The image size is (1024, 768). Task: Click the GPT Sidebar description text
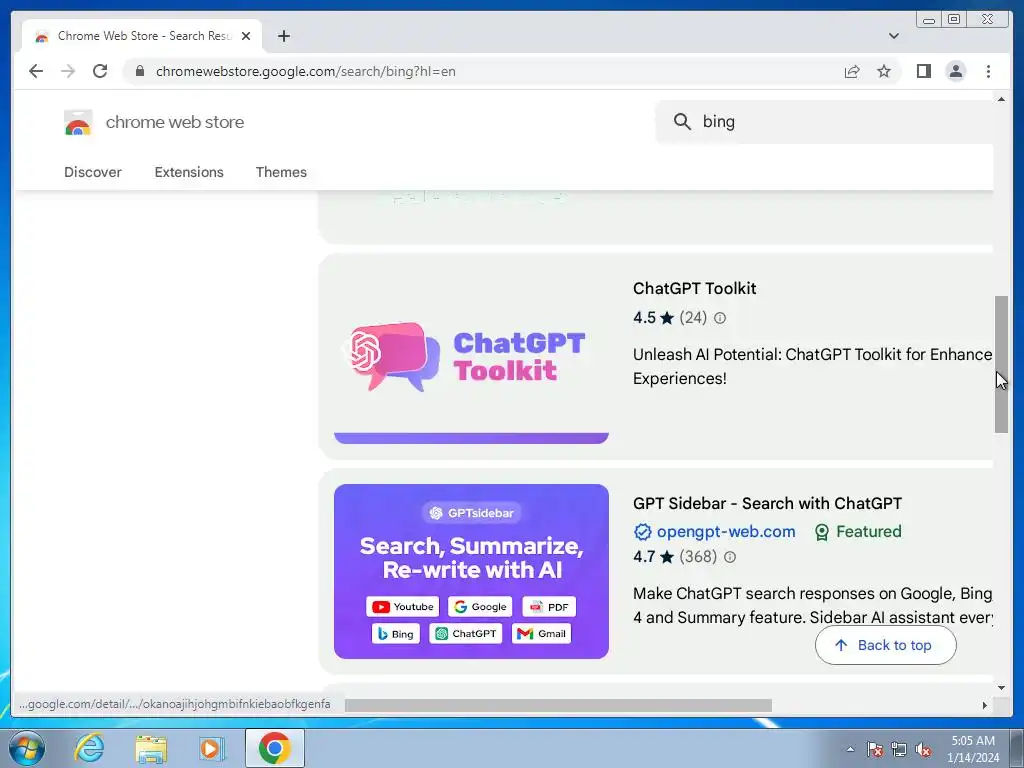[812, 605]
